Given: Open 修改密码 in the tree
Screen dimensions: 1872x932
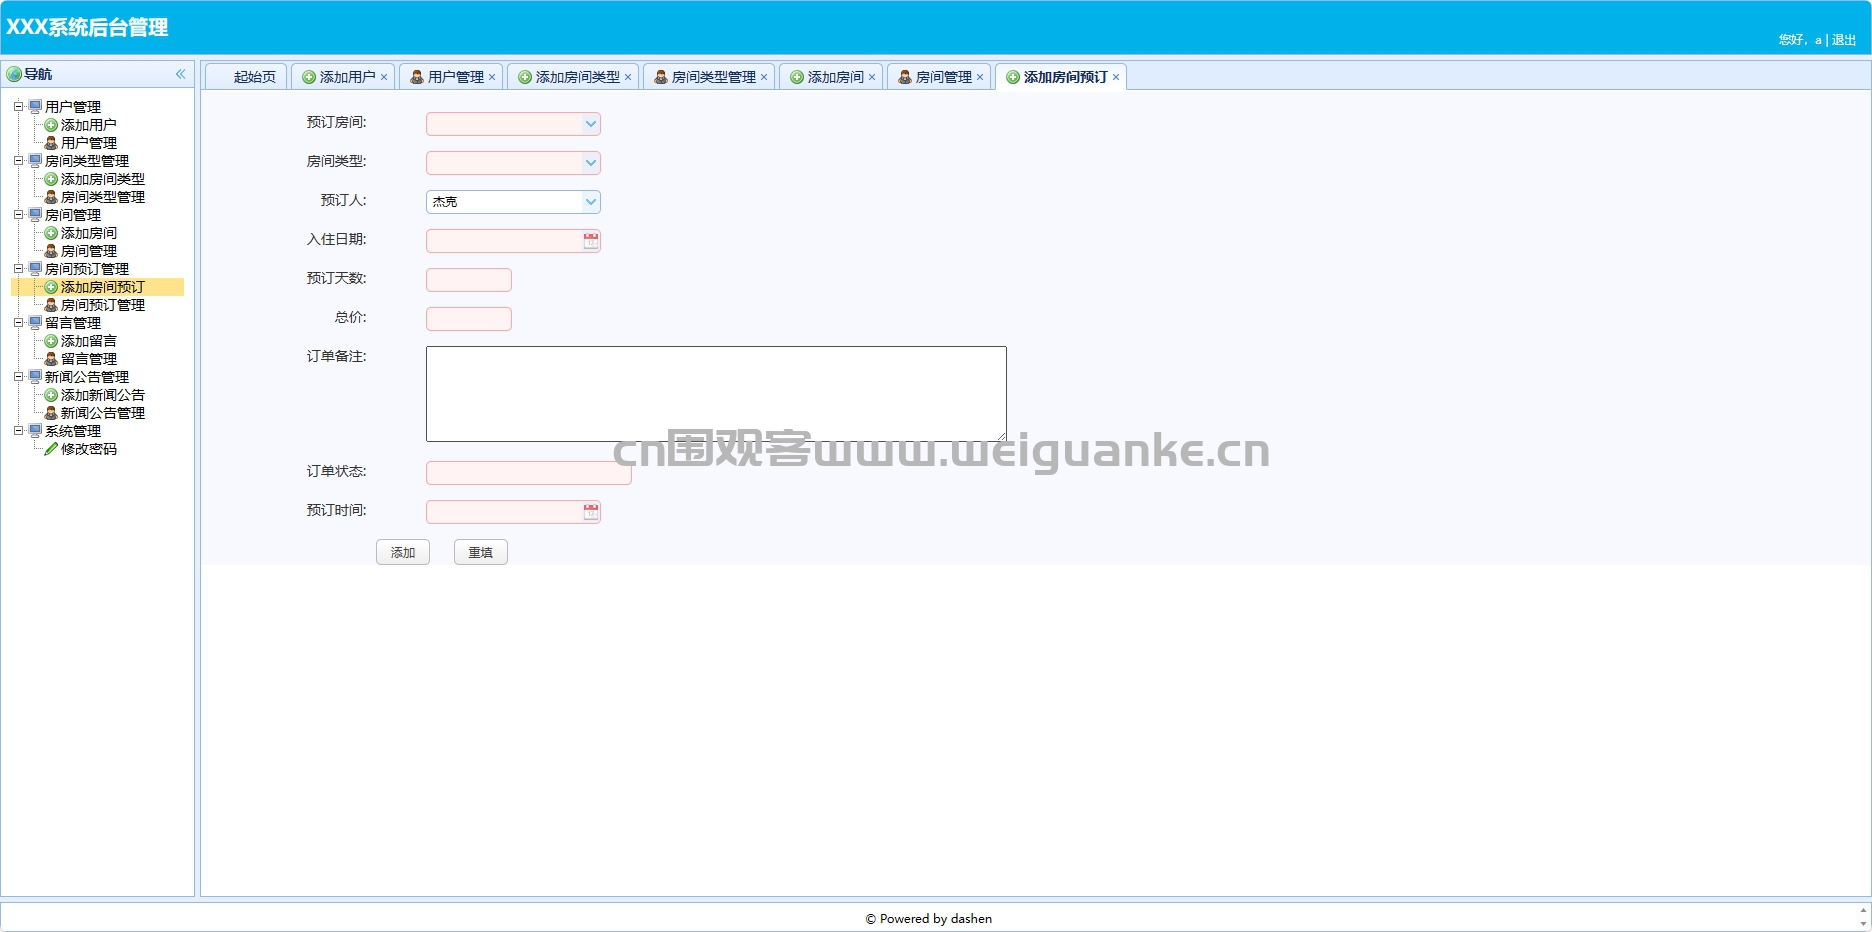Looking at the screenshot, I should tap(88, 449).
